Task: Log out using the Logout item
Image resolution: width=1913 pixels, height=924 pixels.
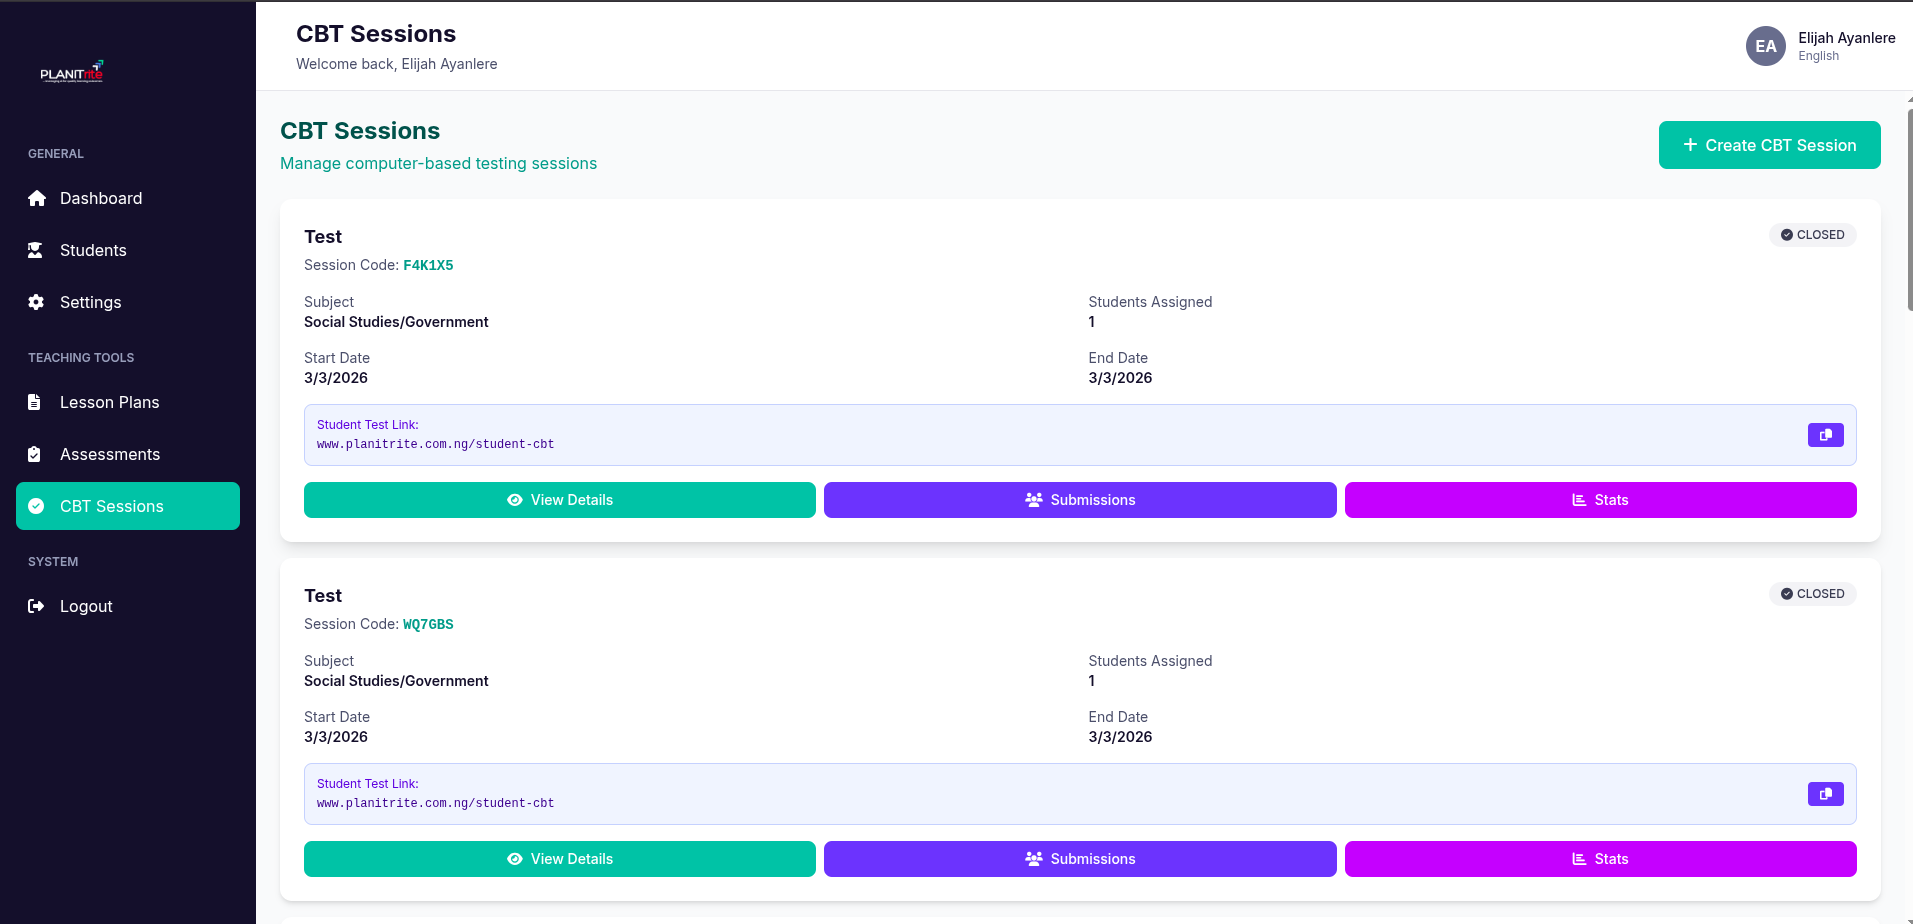Action: (85, 606)
